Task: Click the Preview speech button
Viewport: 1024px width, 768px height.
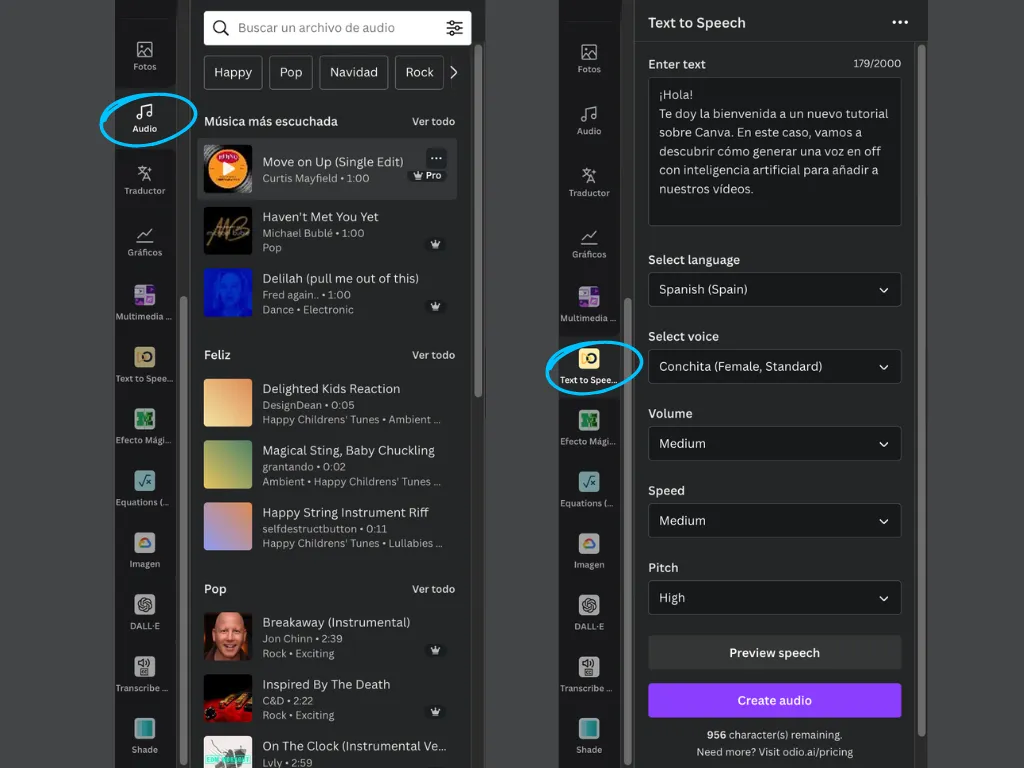Action: point(775,652)
